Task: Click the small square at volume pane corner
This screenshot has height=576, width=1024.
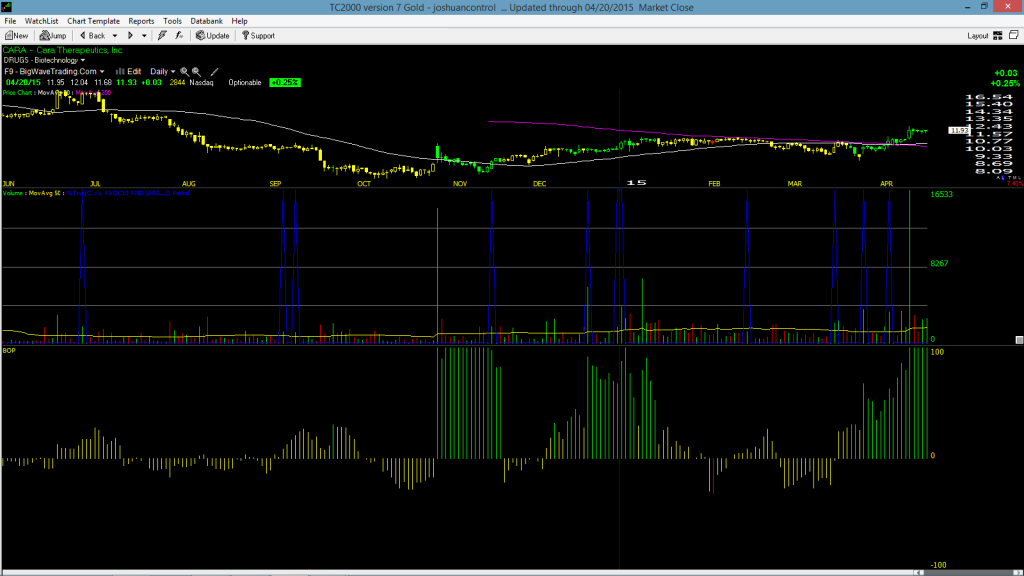Action: coord(1019,340)
